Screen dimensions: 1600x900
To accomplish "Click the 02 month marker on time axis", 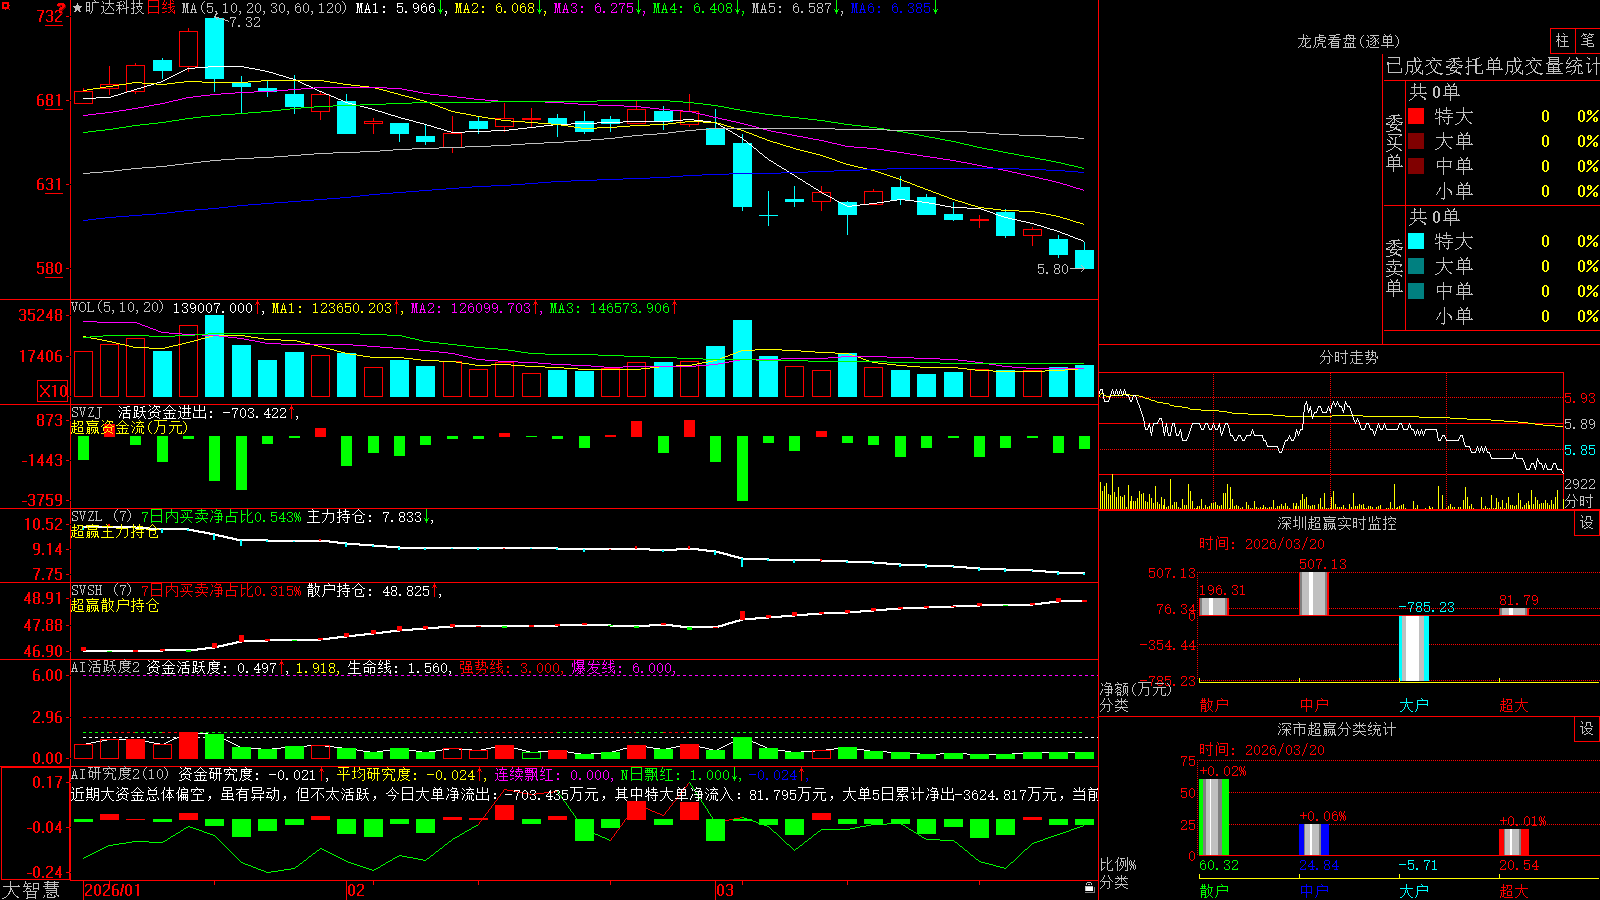I will (356, 890).
